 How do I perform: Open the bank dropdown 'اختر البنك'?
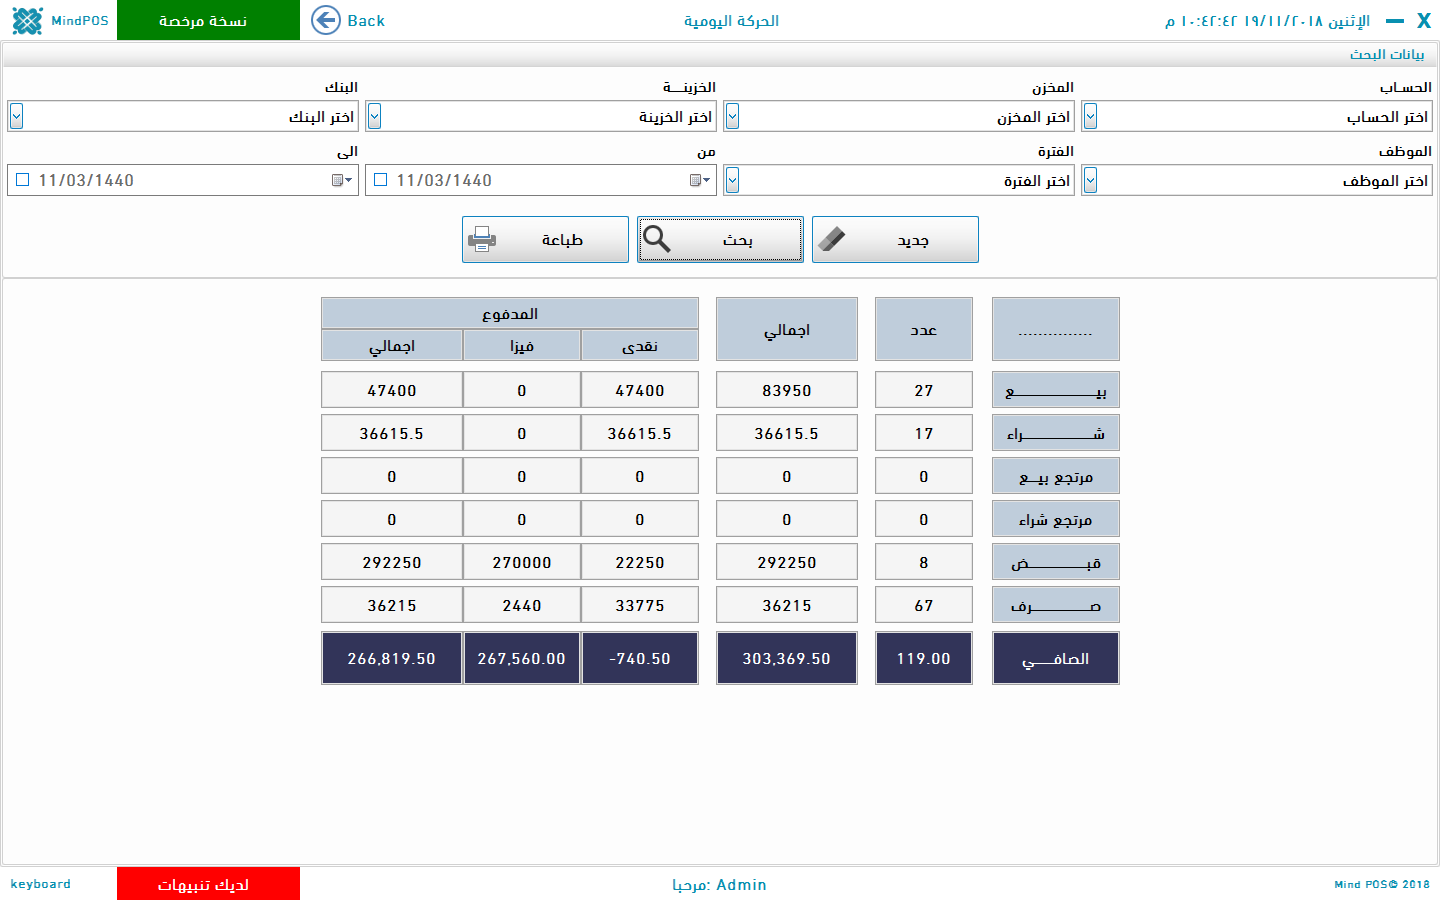pyautogui.click(x=16, y=116)
